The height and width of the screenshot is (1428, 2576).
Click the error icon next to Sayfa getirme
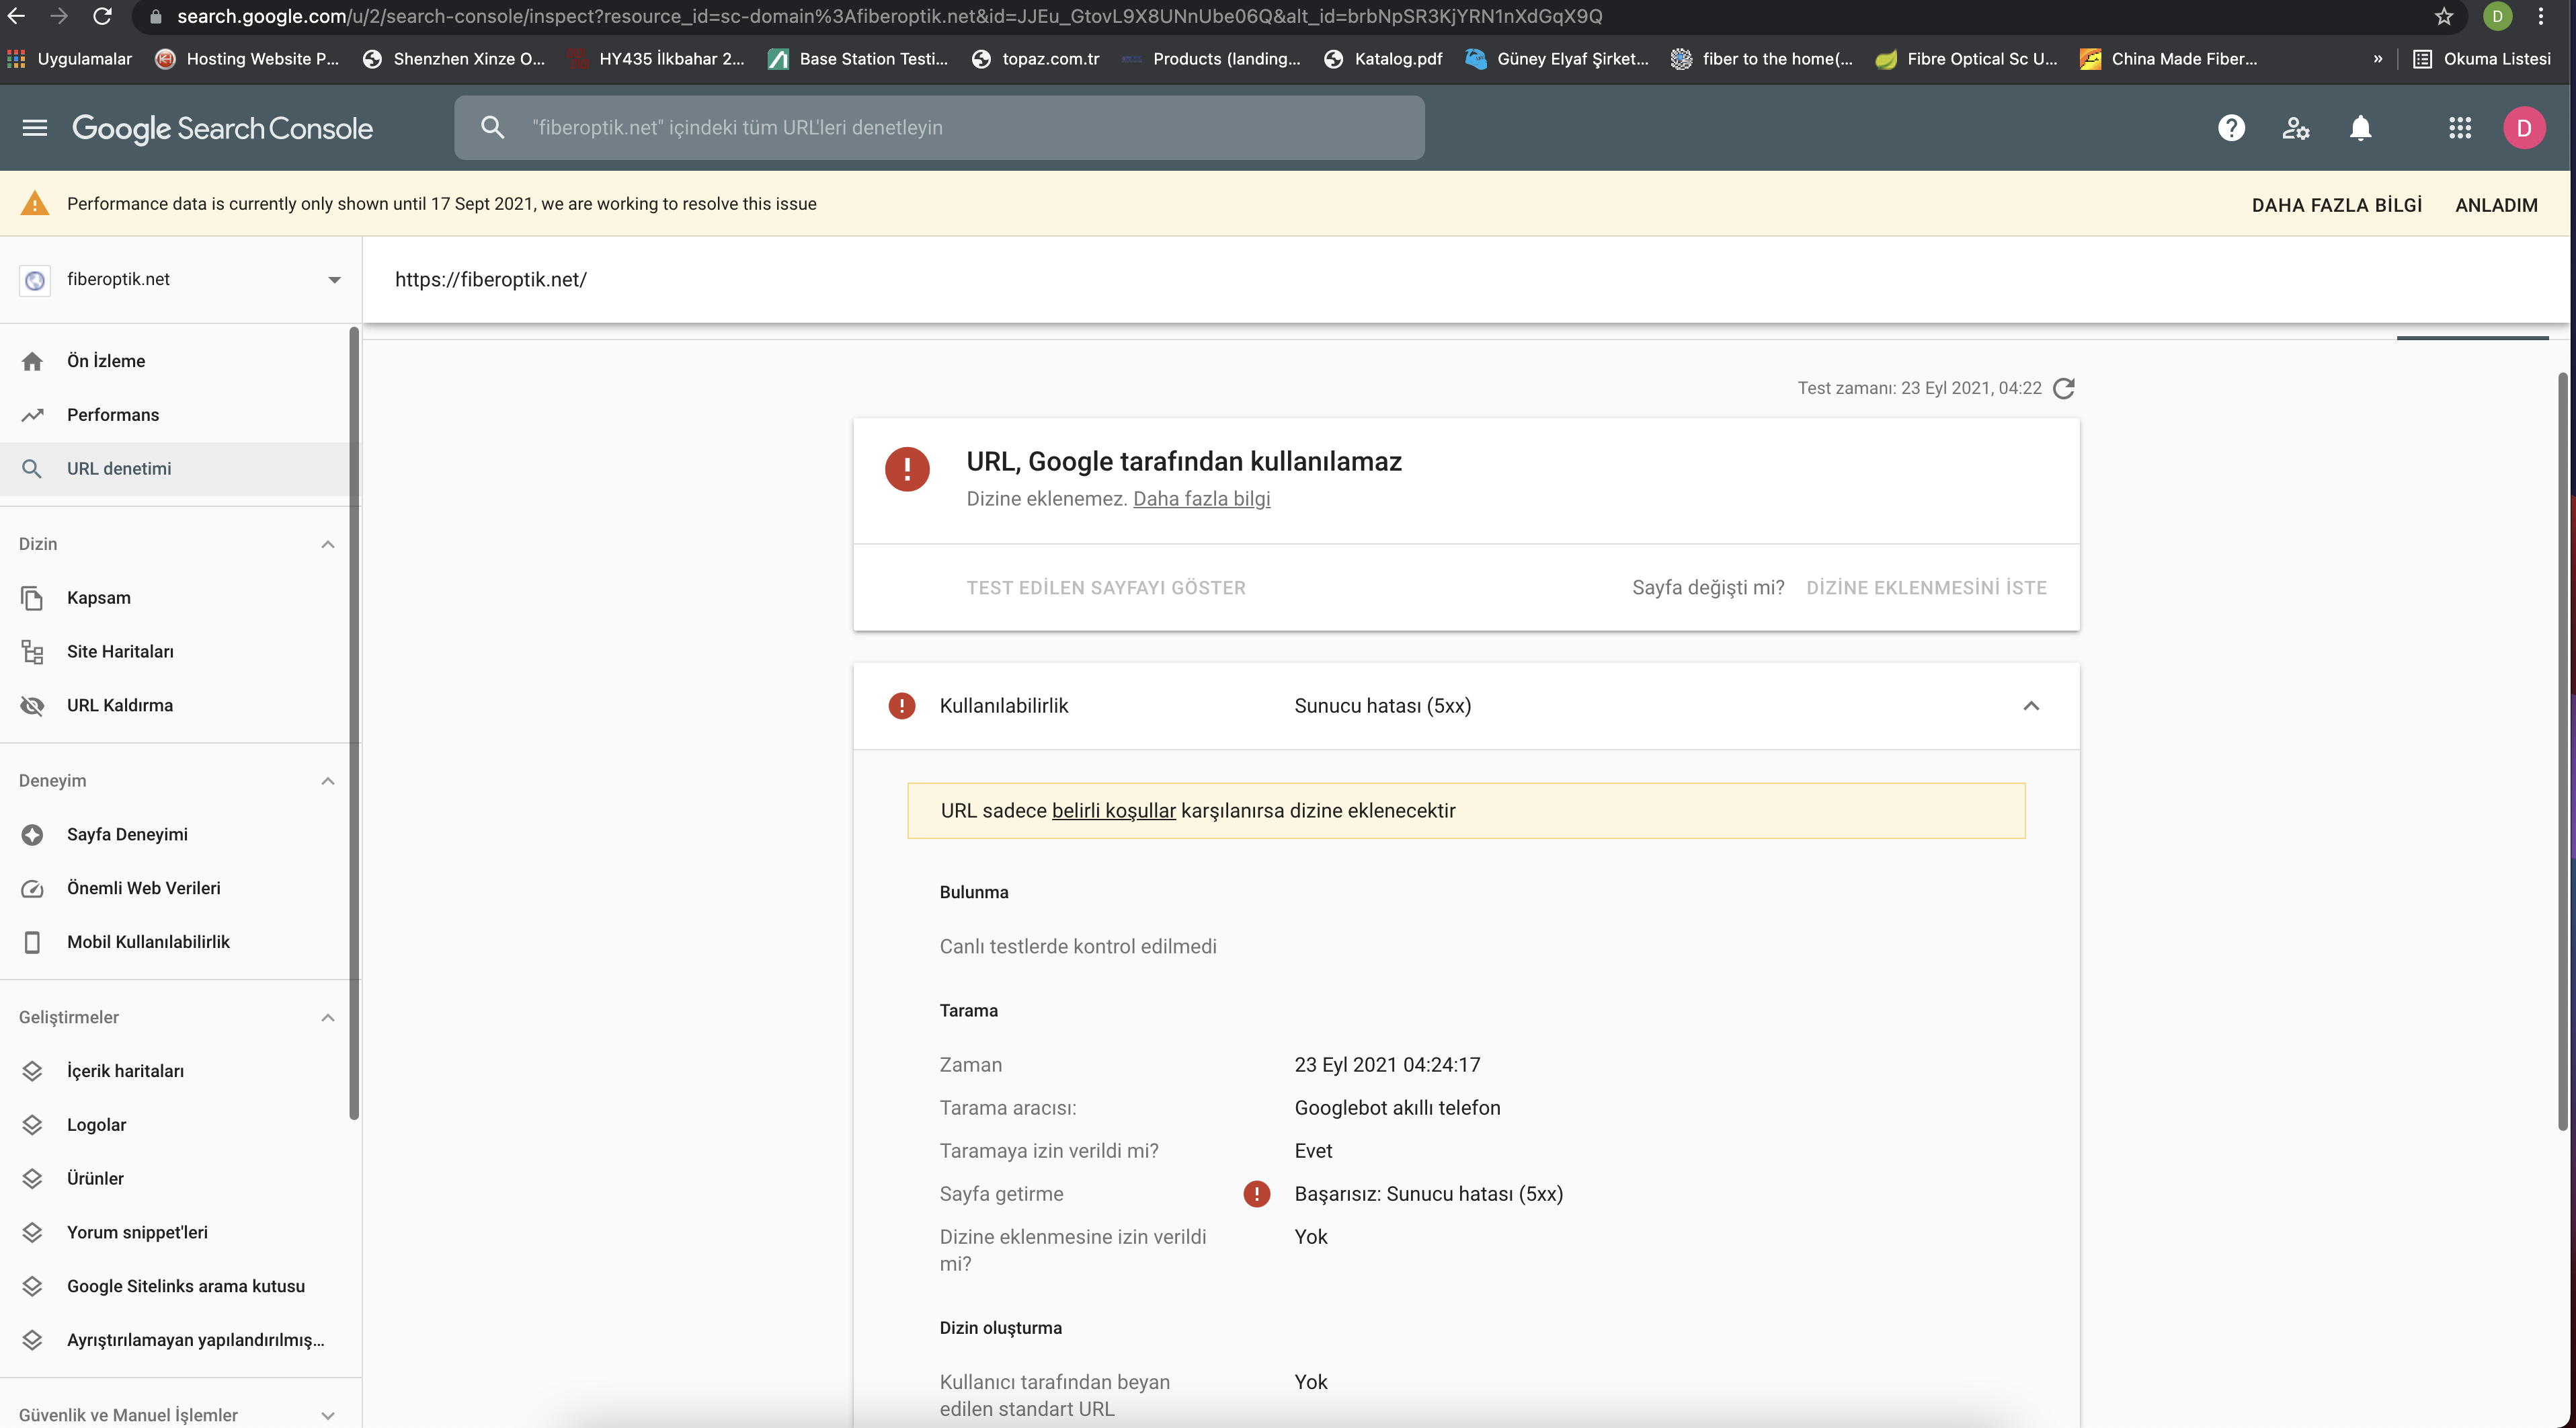(1257, 1194)
